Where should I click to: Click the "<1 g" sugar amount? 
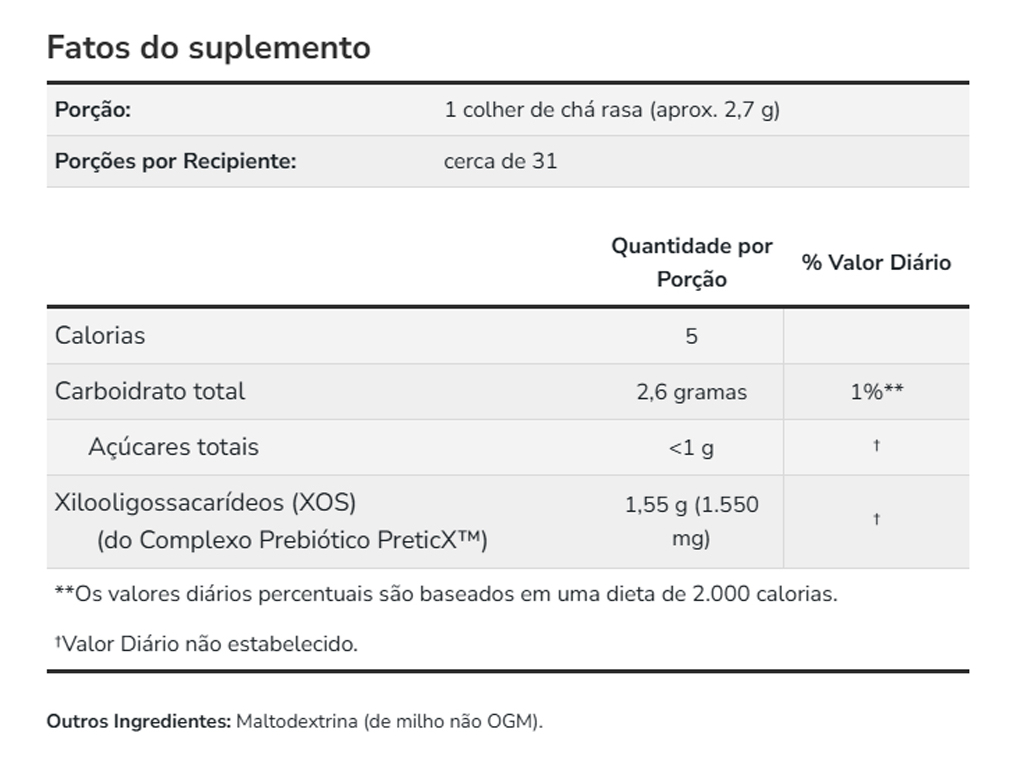coord(691,448)
